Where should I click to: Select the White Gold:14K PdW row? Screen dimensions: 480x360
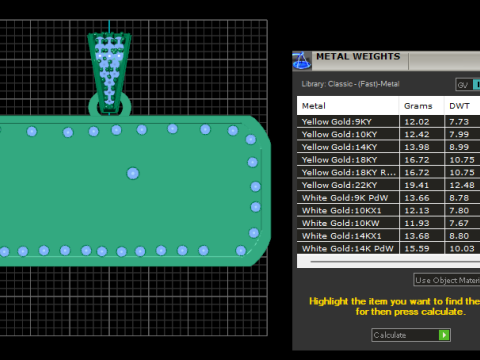tap(388, 248)
